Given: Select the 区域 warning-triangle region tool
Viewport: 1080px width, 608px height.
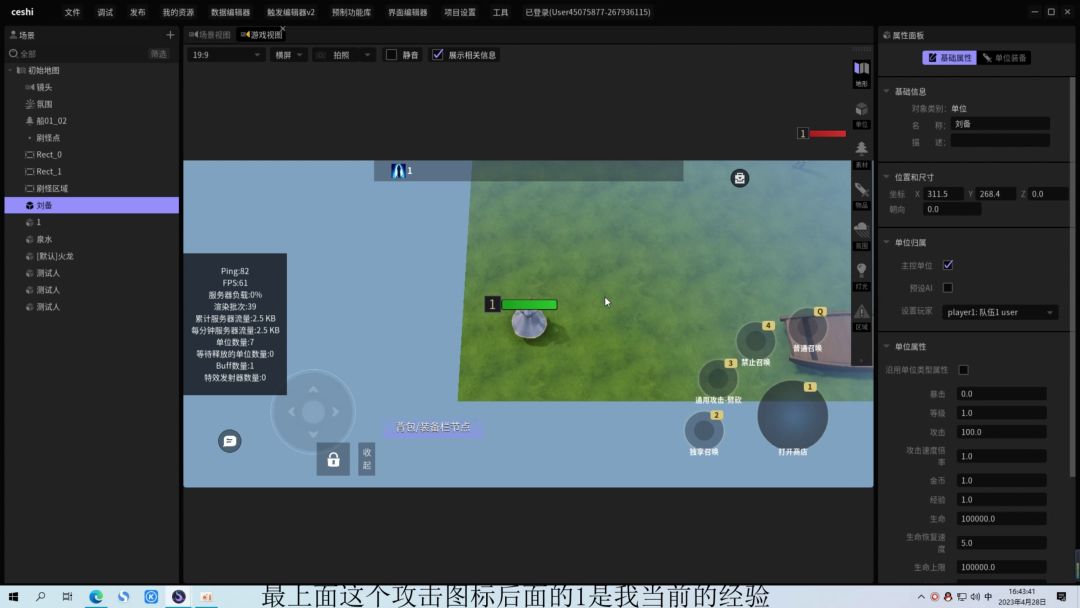Looking at the screenshot, I should click(x=861, y=314).
